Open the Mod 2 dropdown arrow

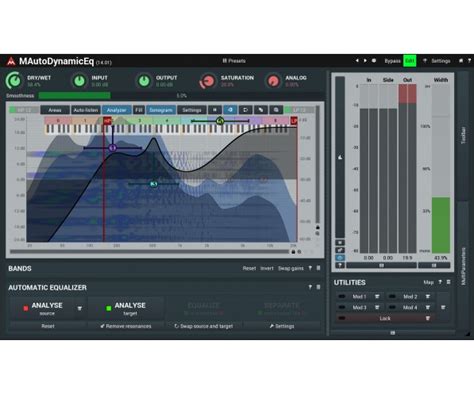coord(428,297)
